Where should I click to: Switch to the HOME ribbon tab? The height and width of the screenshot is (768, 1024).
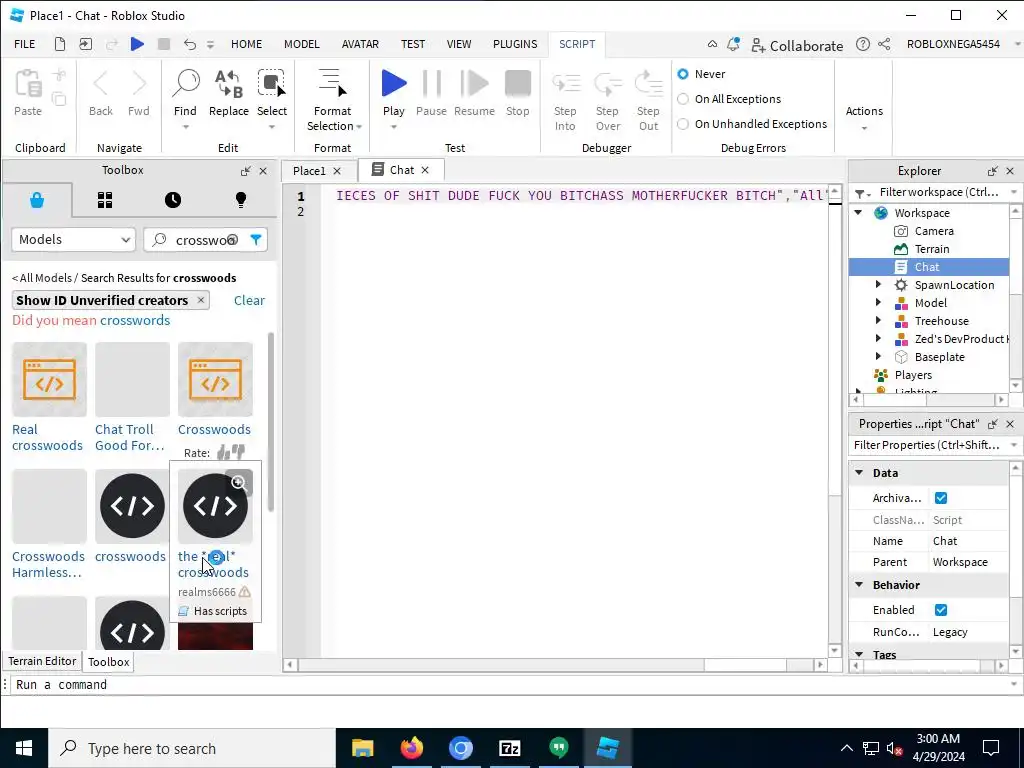coord(246,44)
